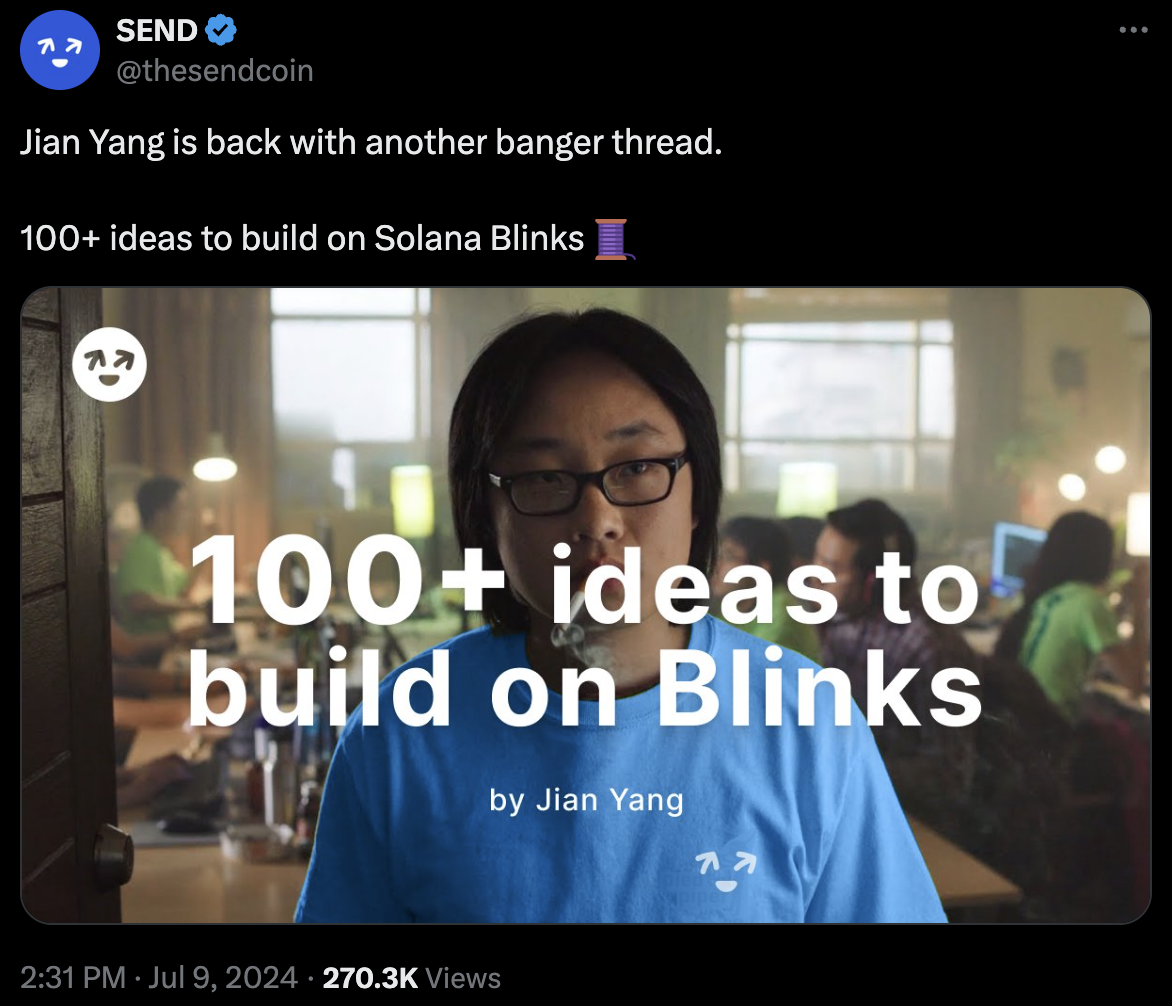The width and height of the screenshot is (1172, 1006).
Task: Click the smiley logo on the blue shirt
Action: point(726,871)
